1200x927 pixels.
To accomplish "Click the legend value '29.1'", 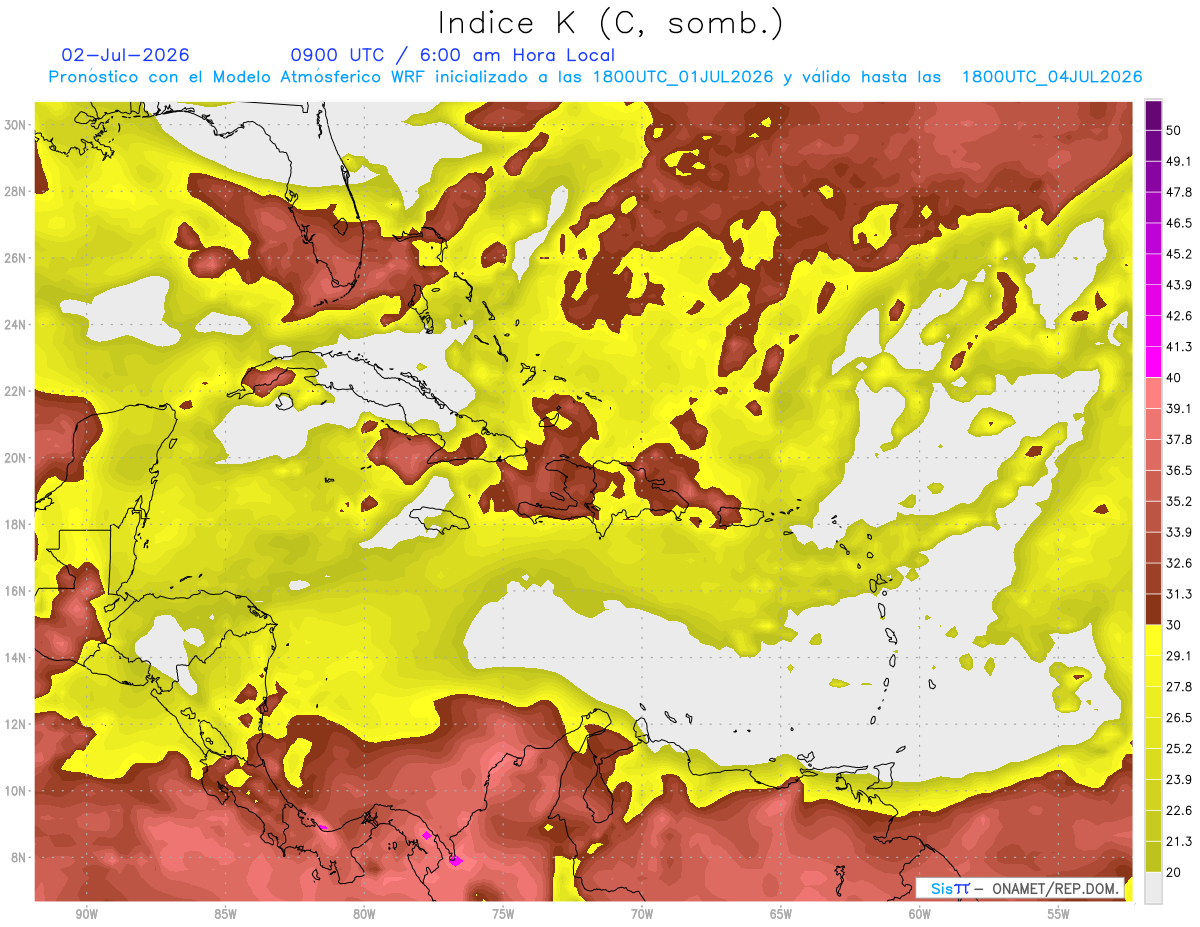I will pyautogui.click(x=1178, y=655).
